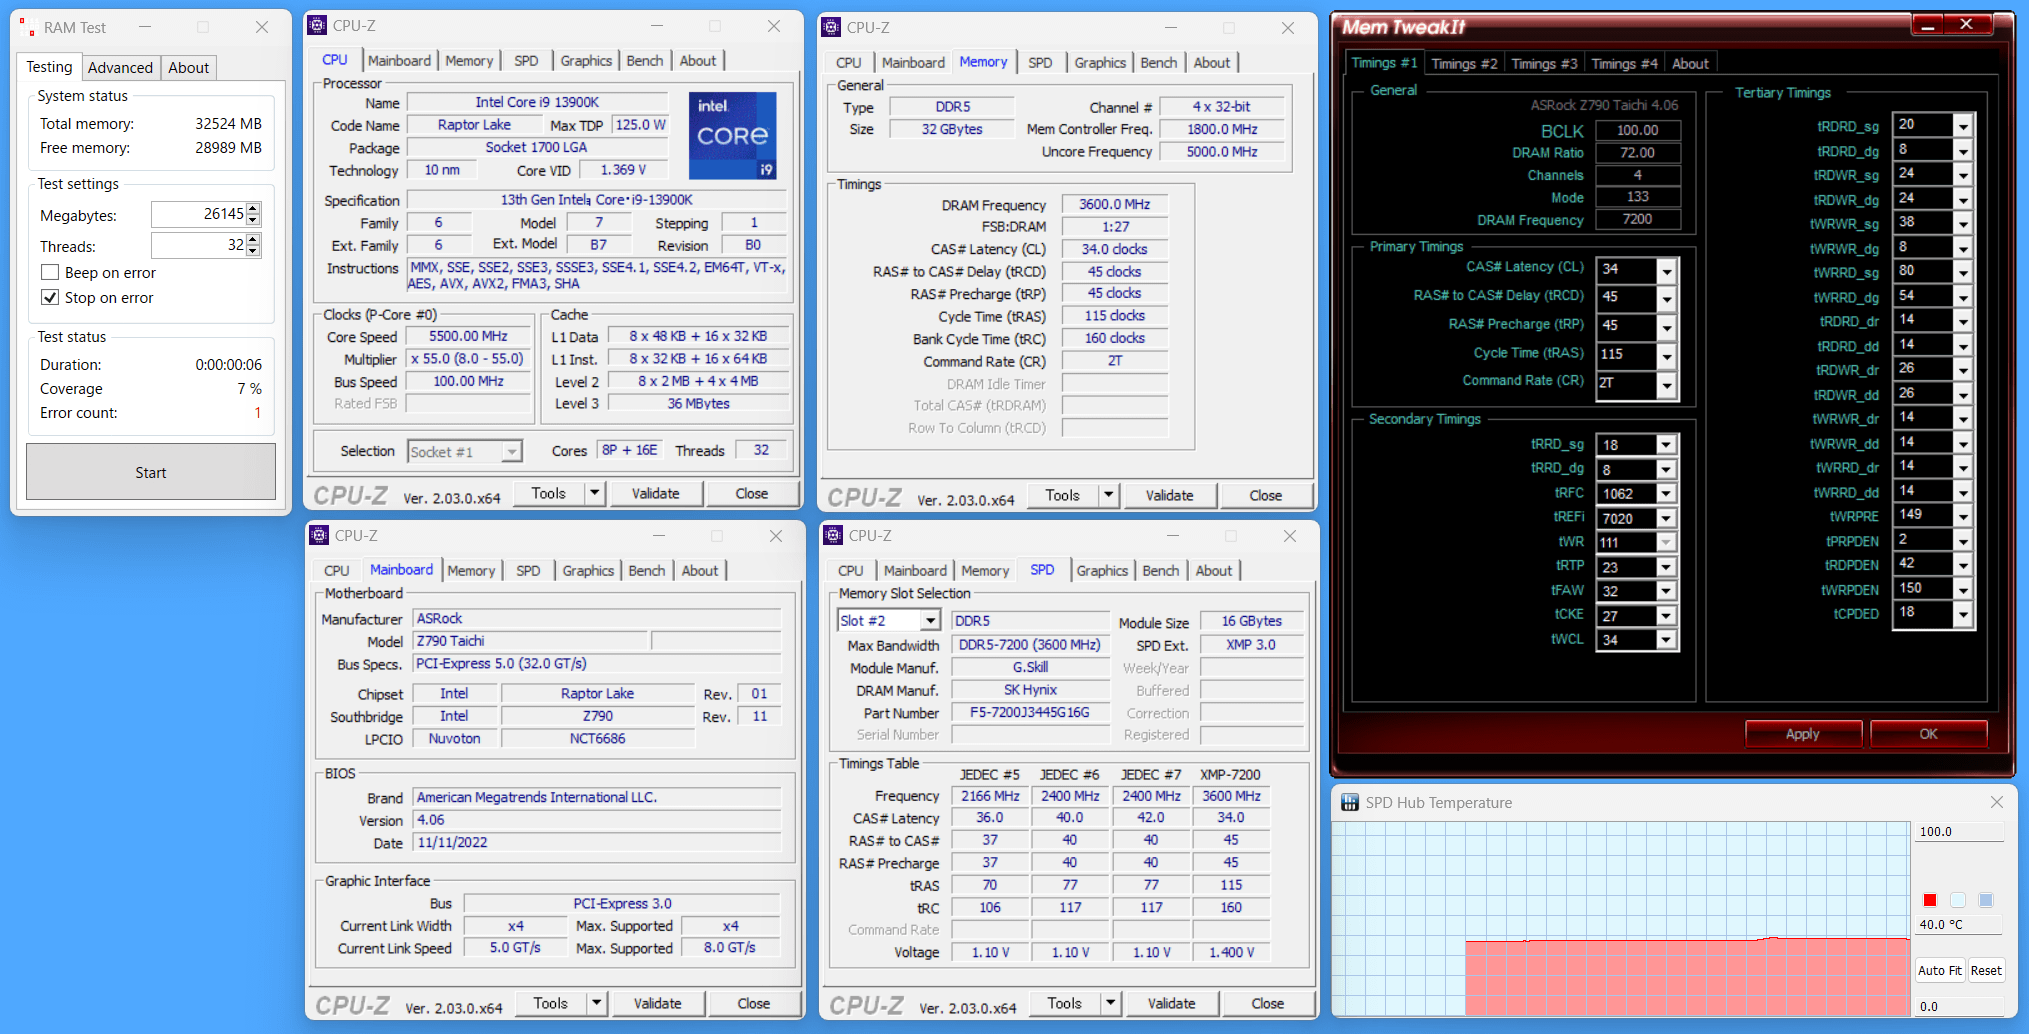Click Apply in MemTweakIt
The height and width of the screenshot is (1034, 2029).
point(1802,734)
